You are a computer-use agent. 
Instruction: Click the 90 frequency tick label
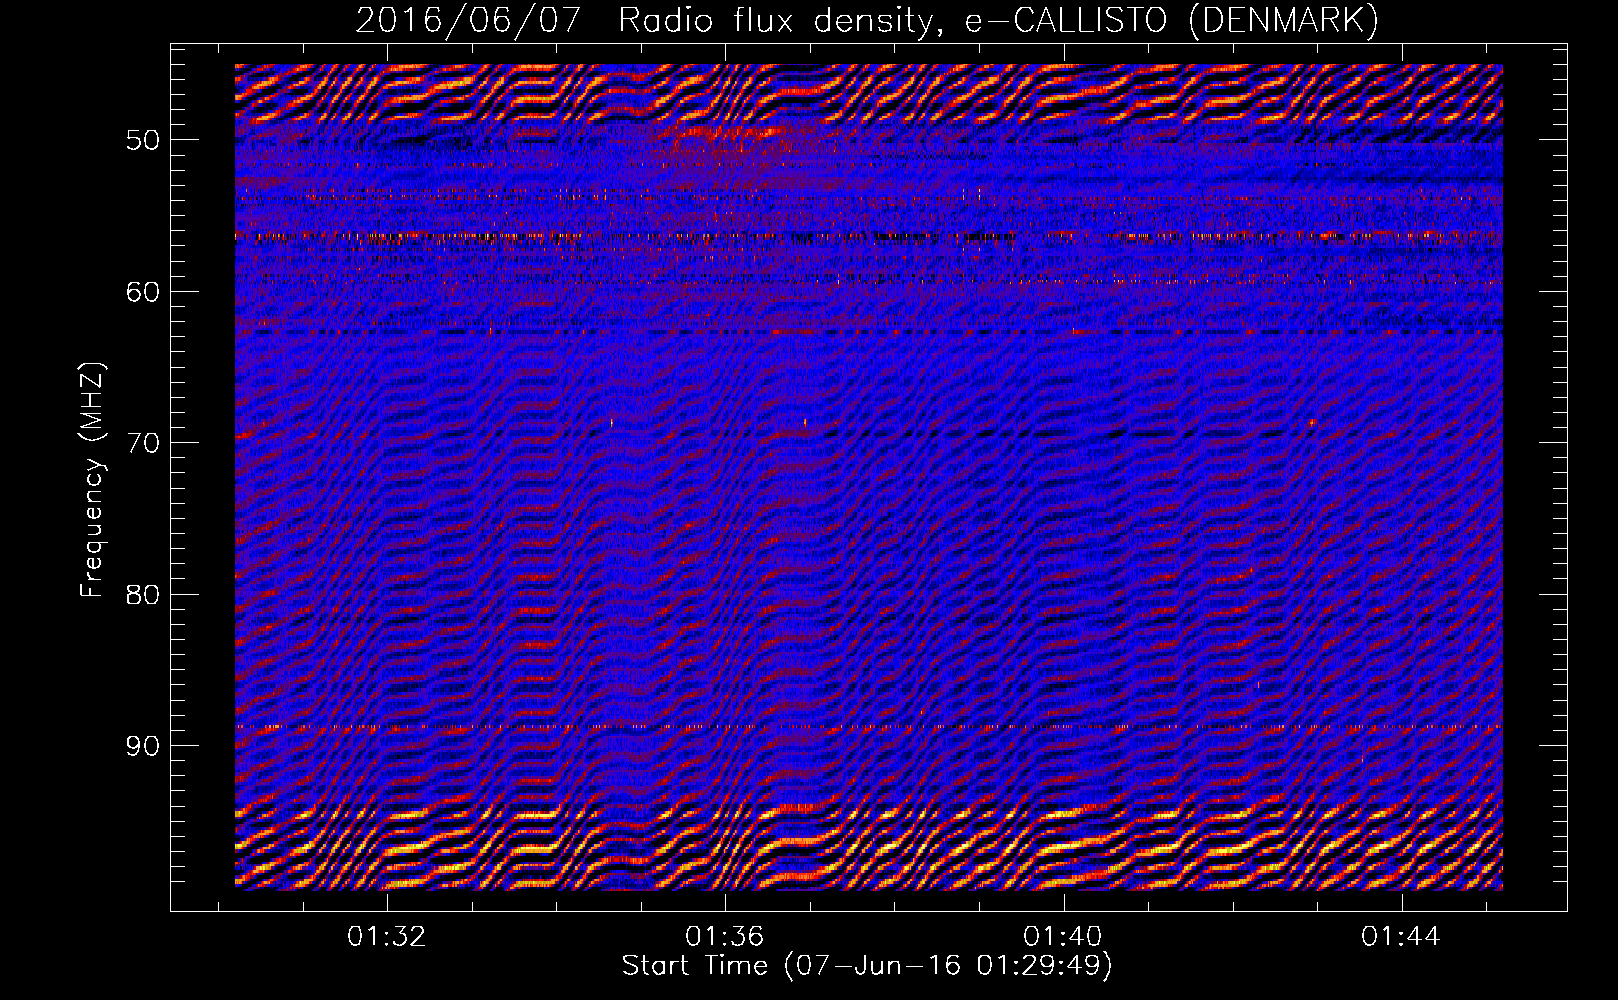143,747
